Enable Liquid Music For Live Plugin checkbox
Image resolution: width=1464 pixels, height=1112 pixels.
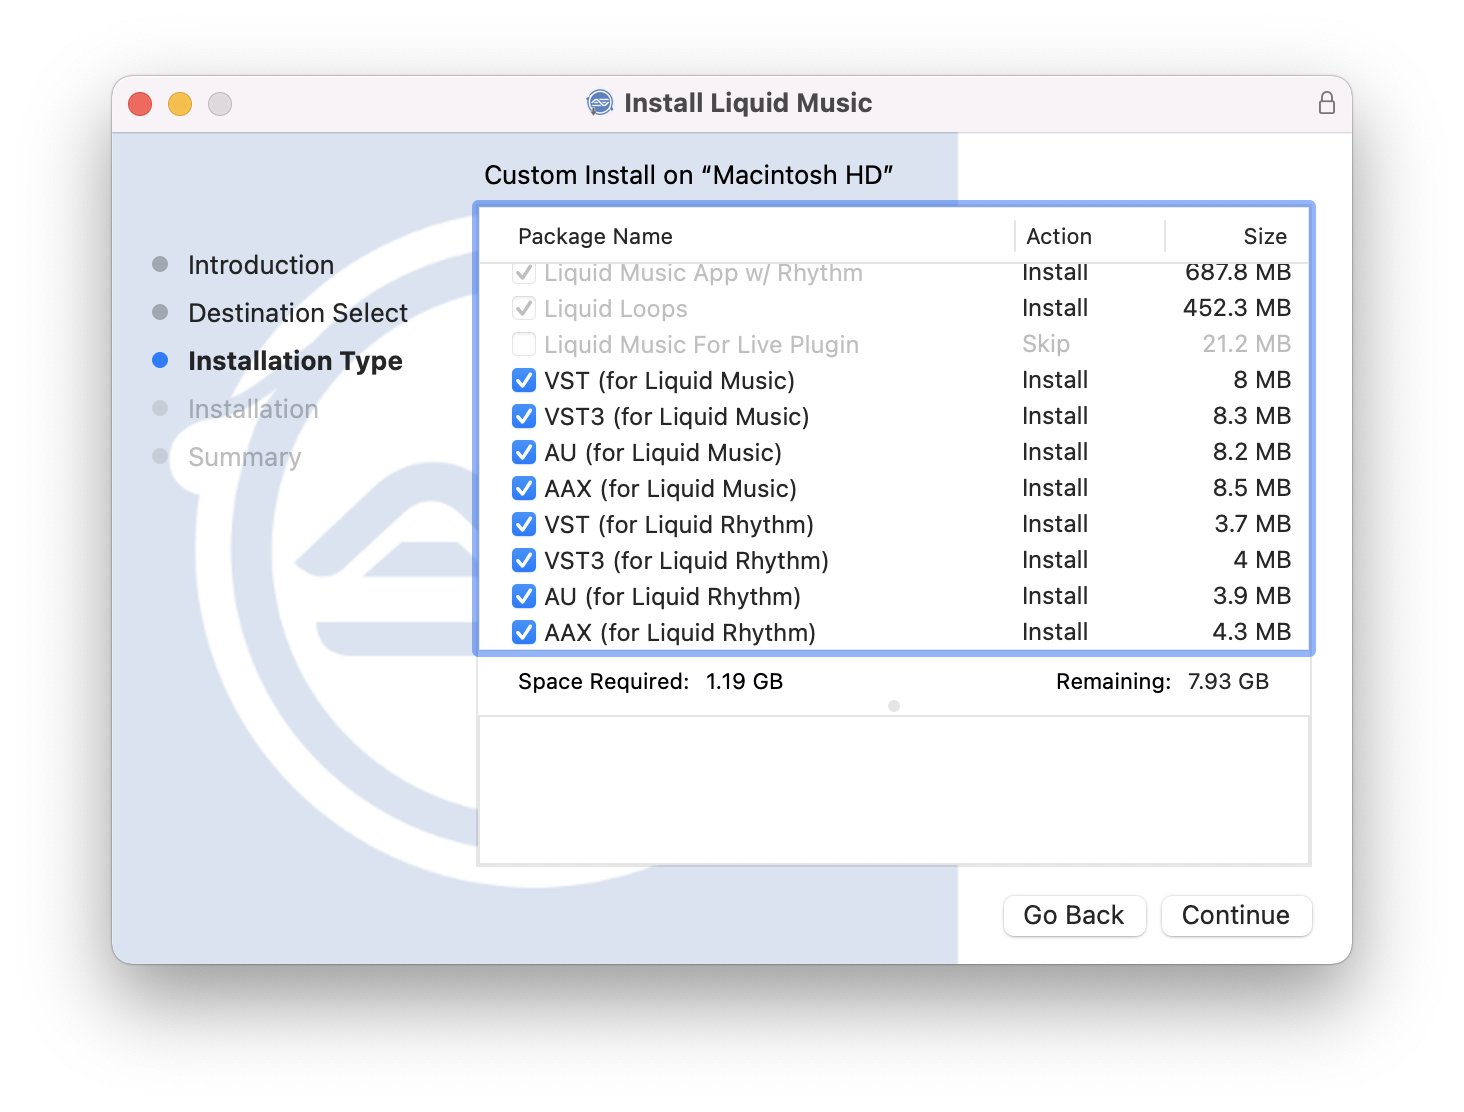pos(524,344)
